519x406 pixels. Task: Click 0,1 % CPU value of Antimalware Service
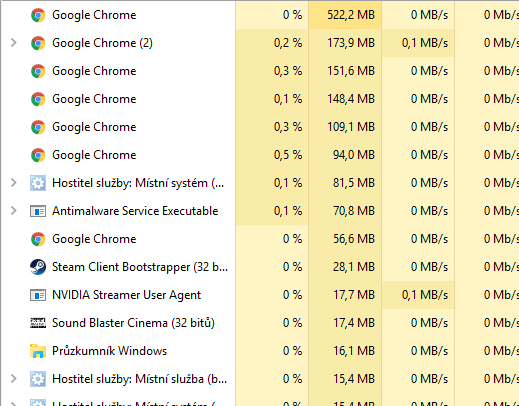tap(288, 211)
